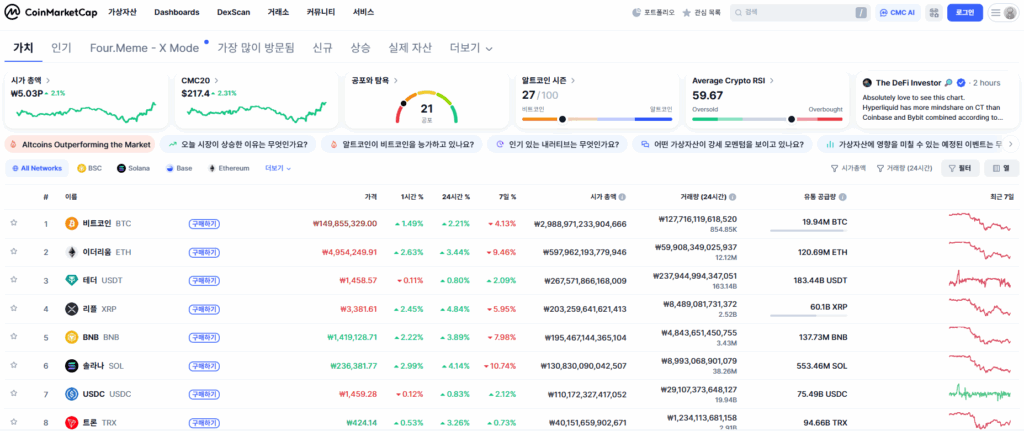The image size is (1024, 431).
Task: Show next AI question chips arrow
Action: pos(1011,144)
